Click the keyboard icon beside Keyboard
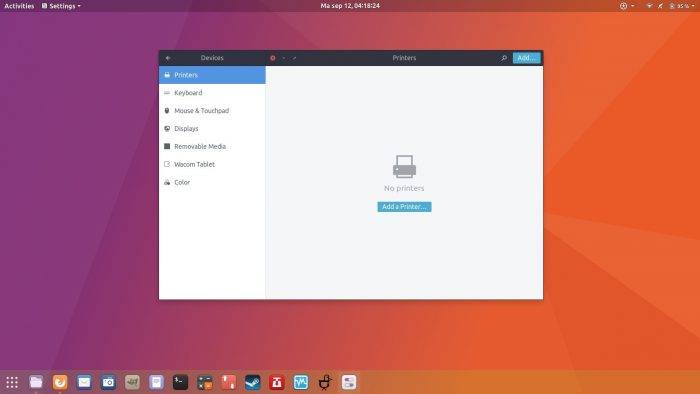Viewport: 700px width, 394px height. 167,93
